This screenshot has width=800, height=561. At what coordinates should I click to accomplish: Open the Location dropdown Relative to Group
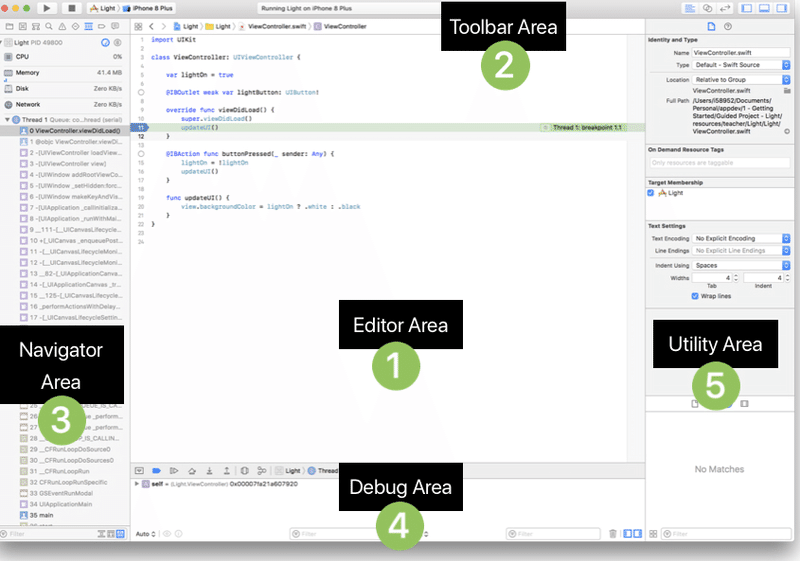click(x=741, y=80)
